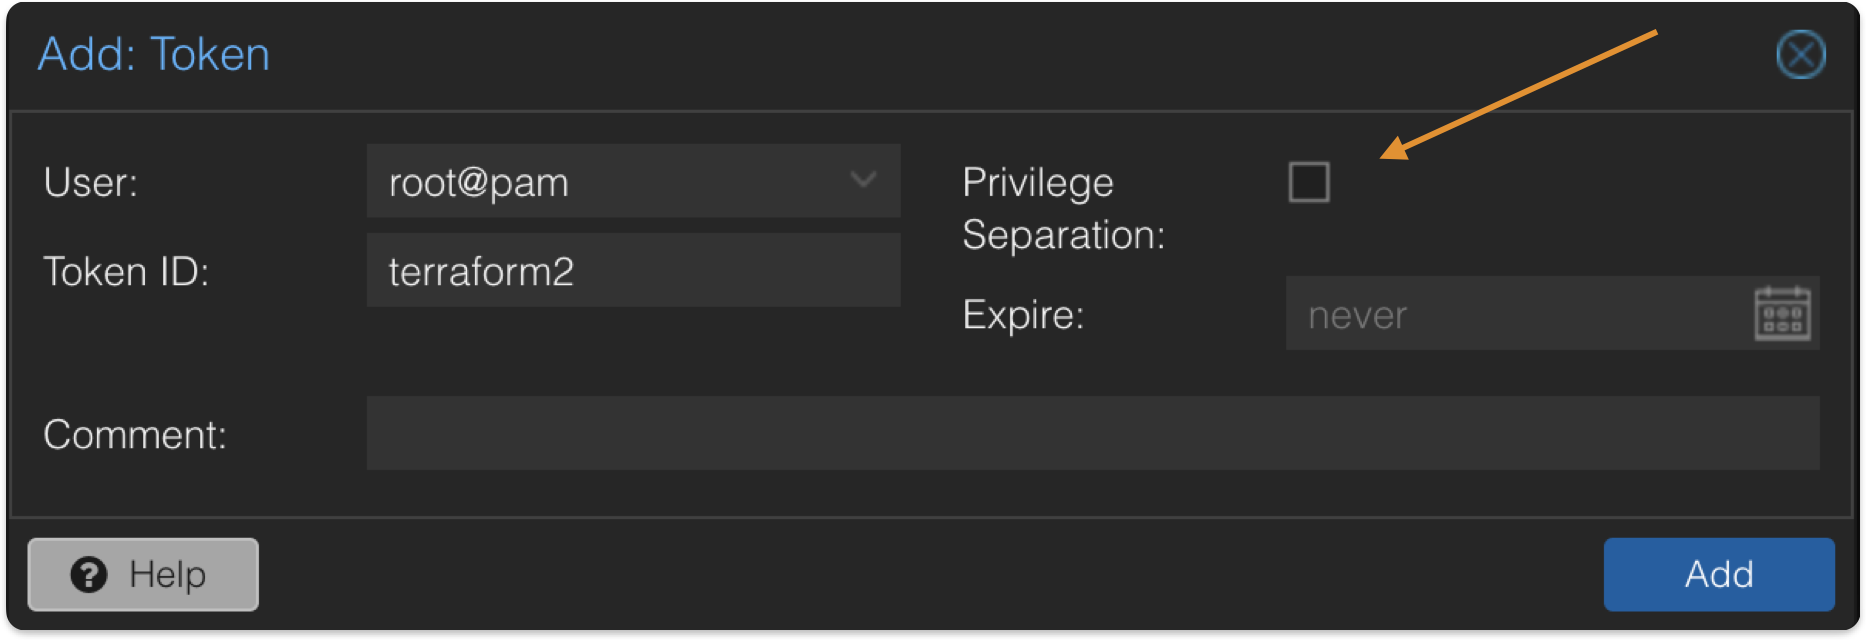This screenshot has height=640, width=1866.
Task: Click the "Privilege Separation:" label text
Action: (1062, 208)
